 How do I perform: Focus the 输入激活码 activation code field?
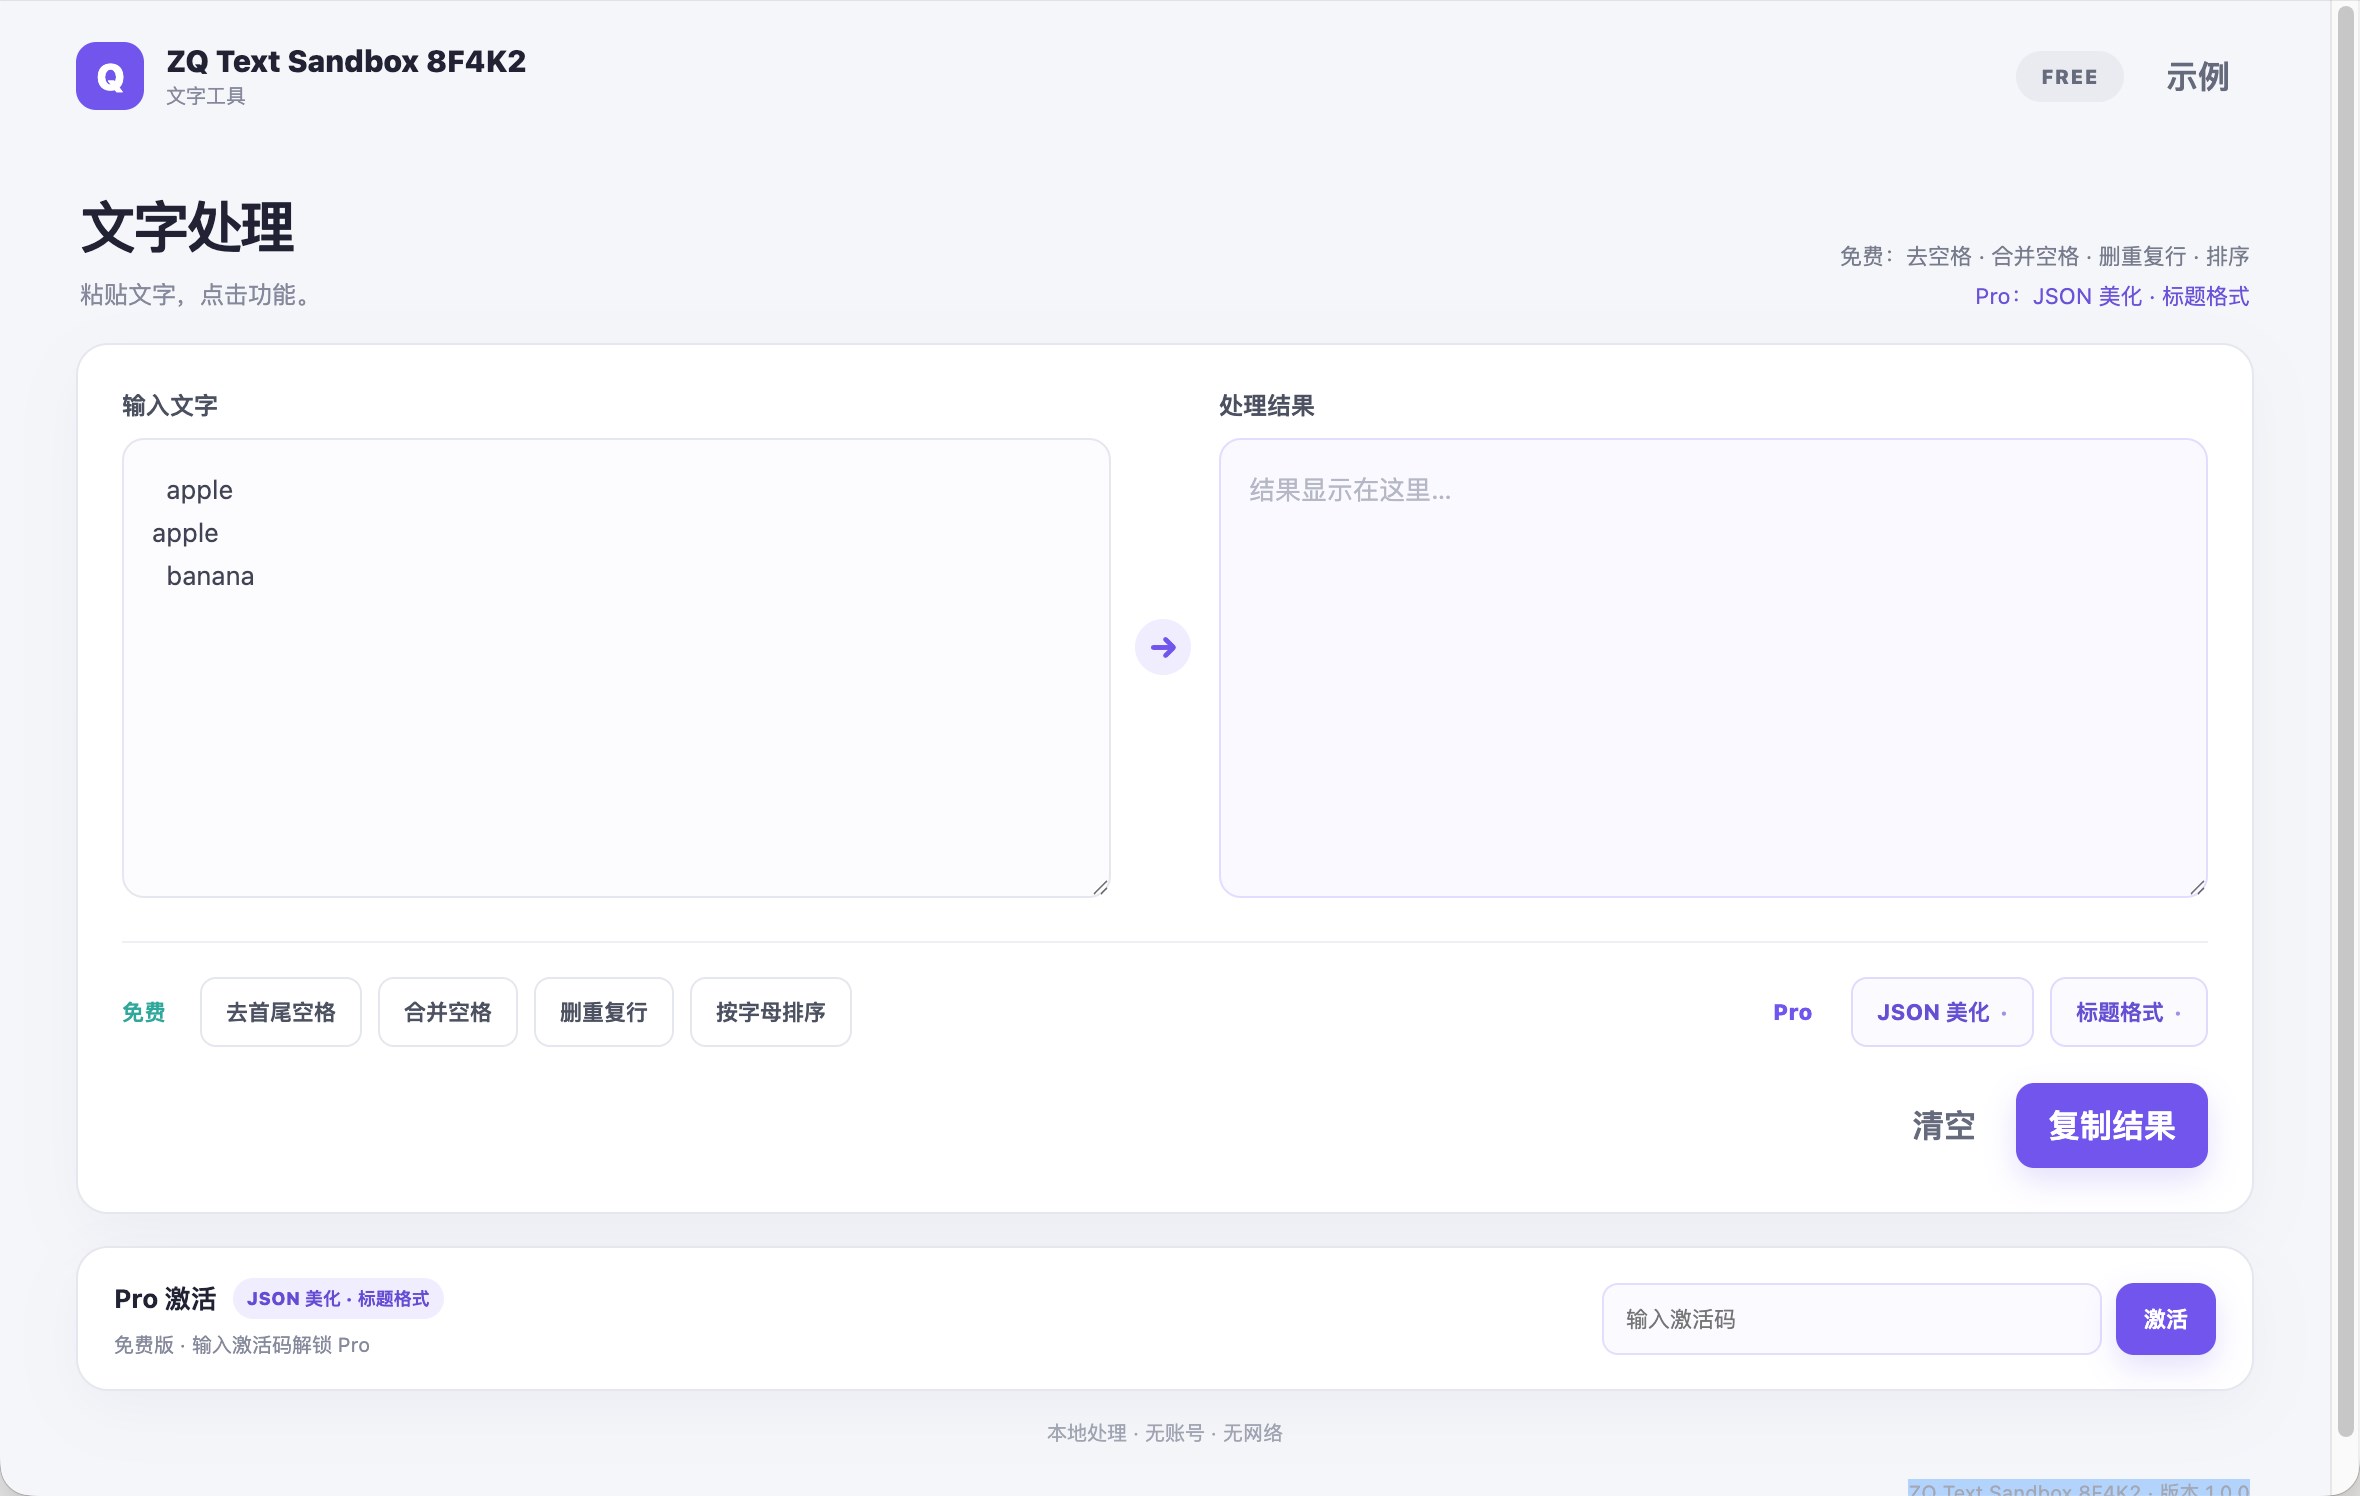(1851, 1319)
